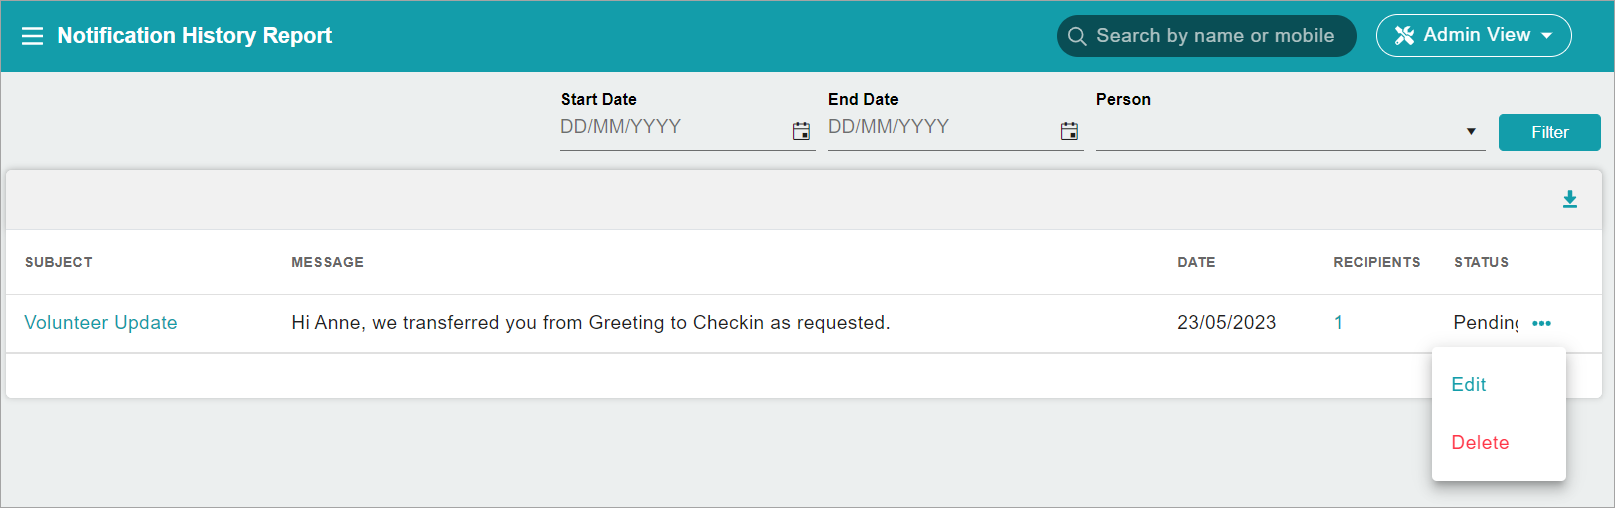Open the Volunteer Update subject link

[101, 323]
